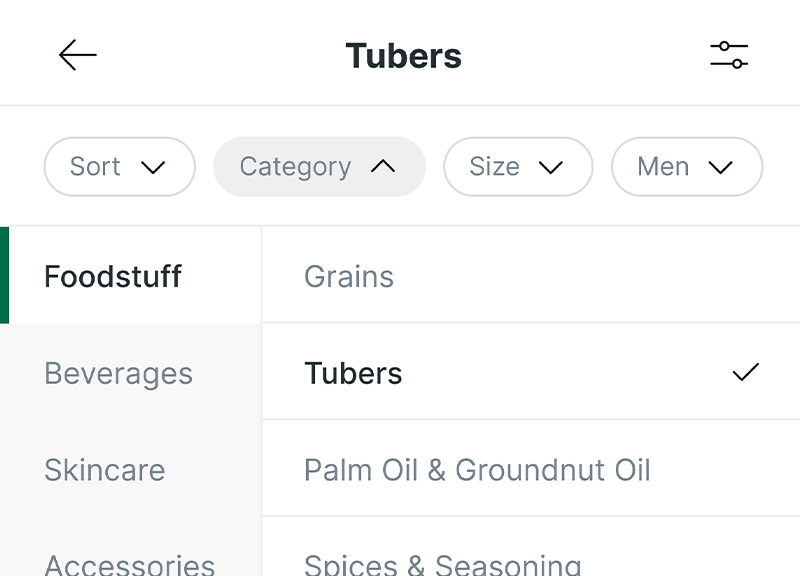
Task: Open the Accessories category
Action: pyautogui.click(x=129, y=564)
